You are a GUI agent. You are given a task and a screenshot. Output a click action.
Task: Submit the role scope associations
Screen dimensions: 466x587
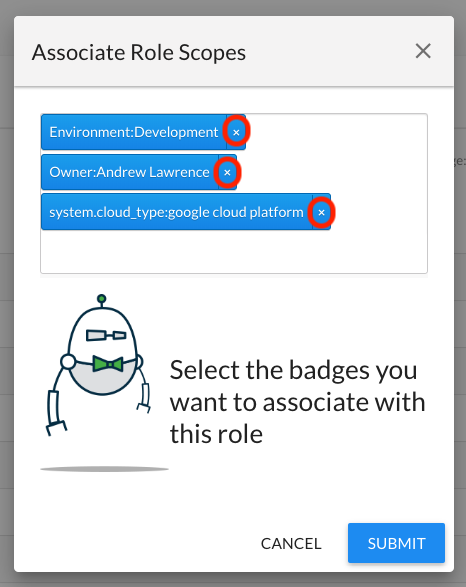(x=396, y=543)
